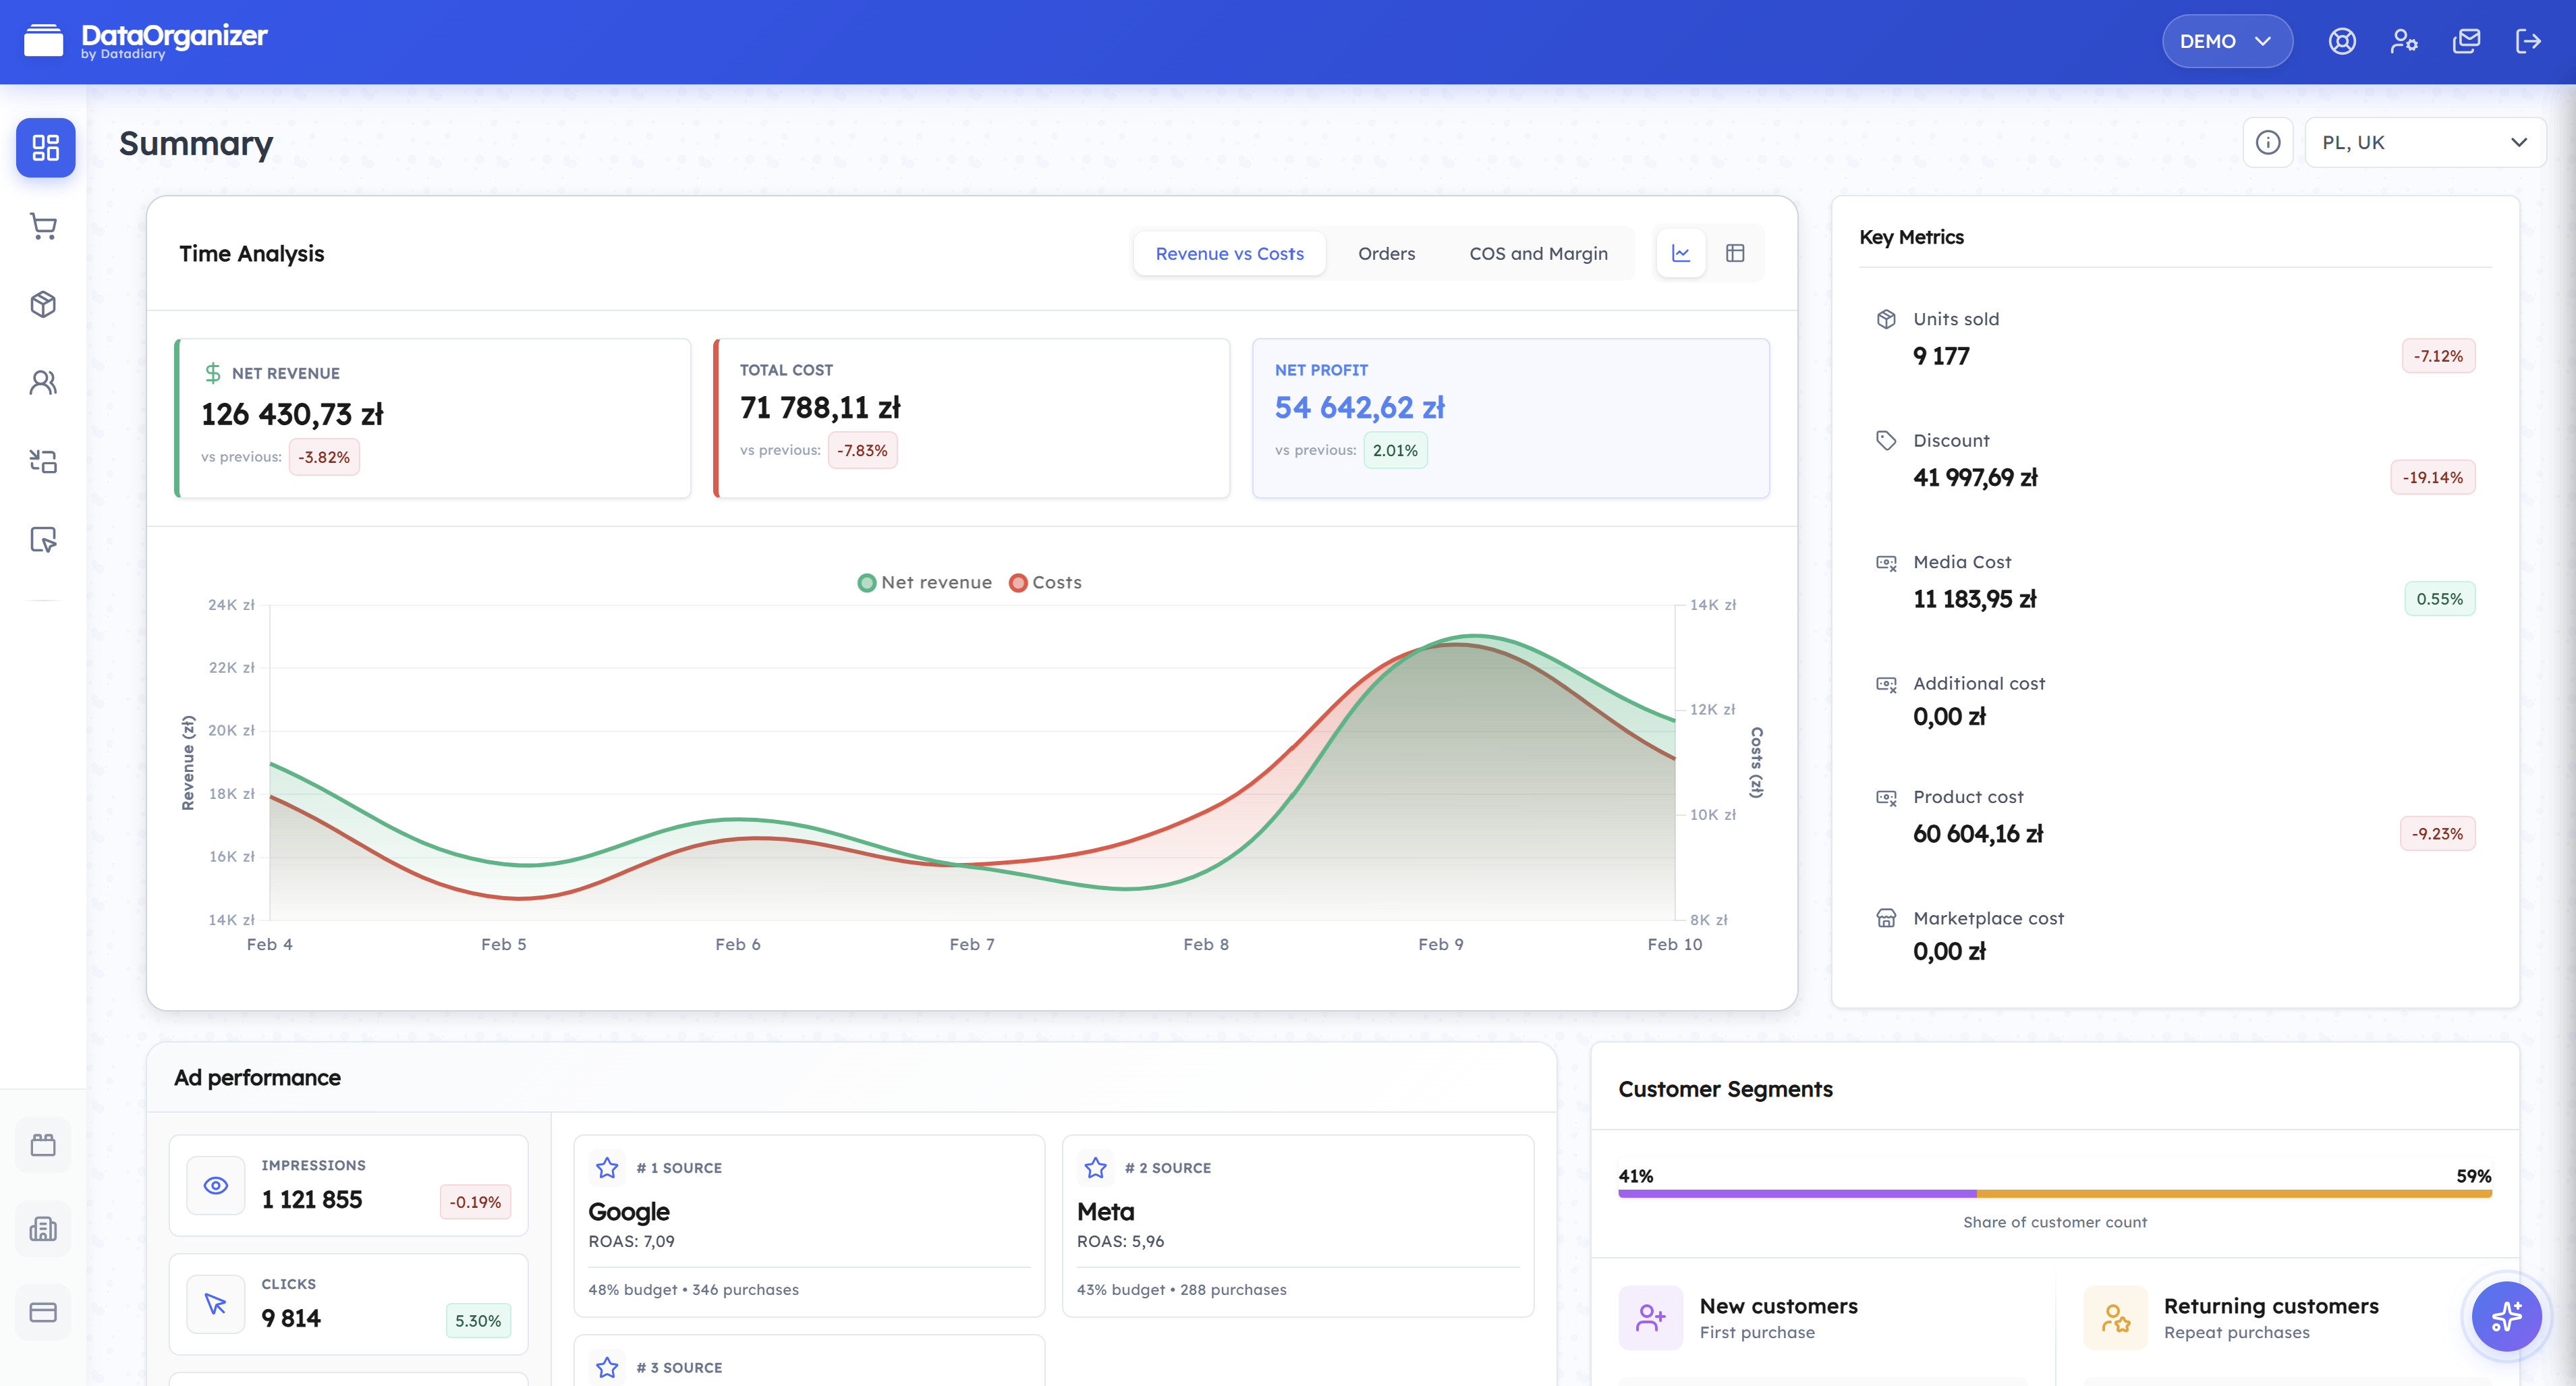
Task: Enable the line chart view toggle
Action: pyautogui.click(x=1681, y=253)
